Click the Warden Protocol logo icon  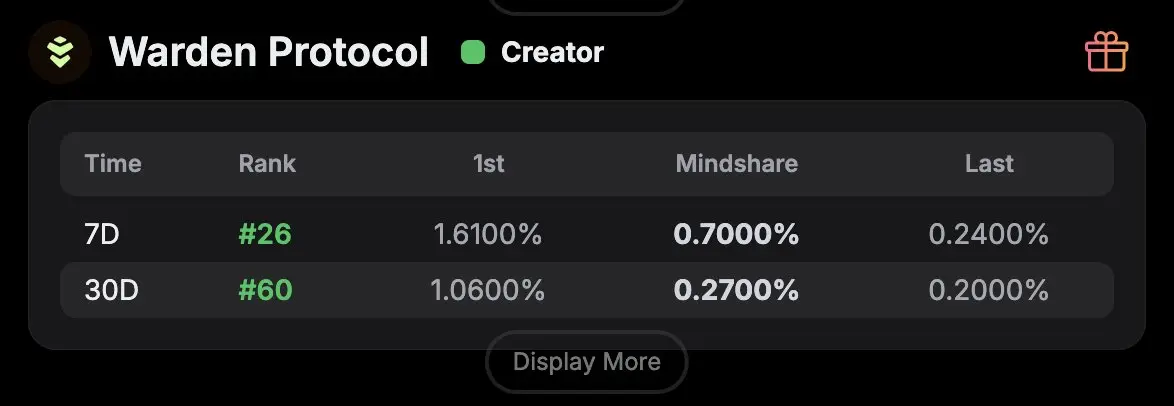(x=60, y=52)
